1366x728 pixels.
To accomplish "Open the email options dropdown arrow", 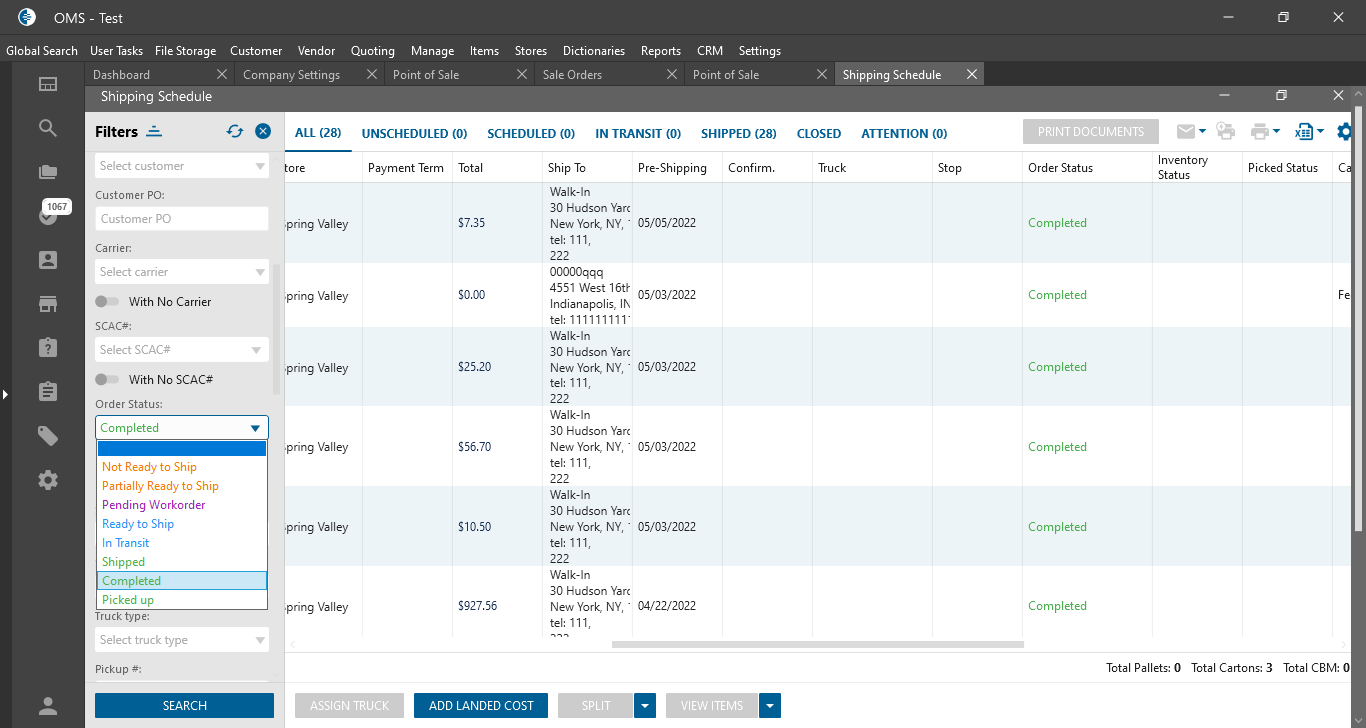I will point(1202,131).
